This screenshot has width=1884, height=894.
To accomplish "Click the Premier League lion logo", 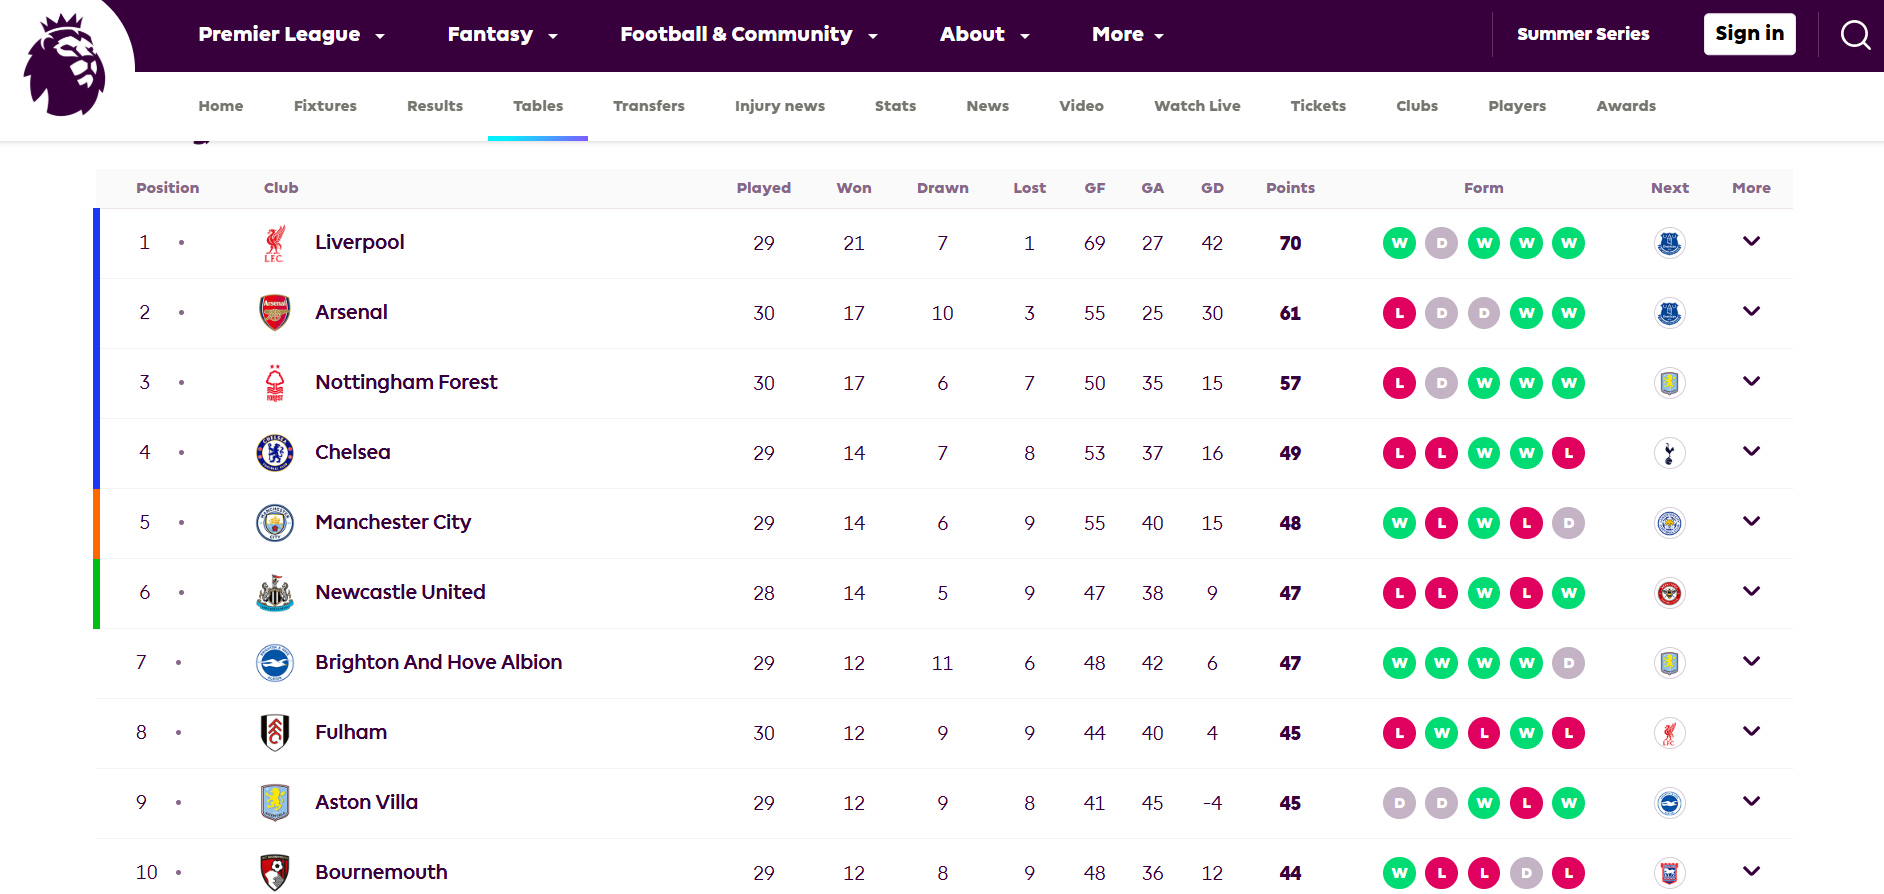I will (64, 65).
